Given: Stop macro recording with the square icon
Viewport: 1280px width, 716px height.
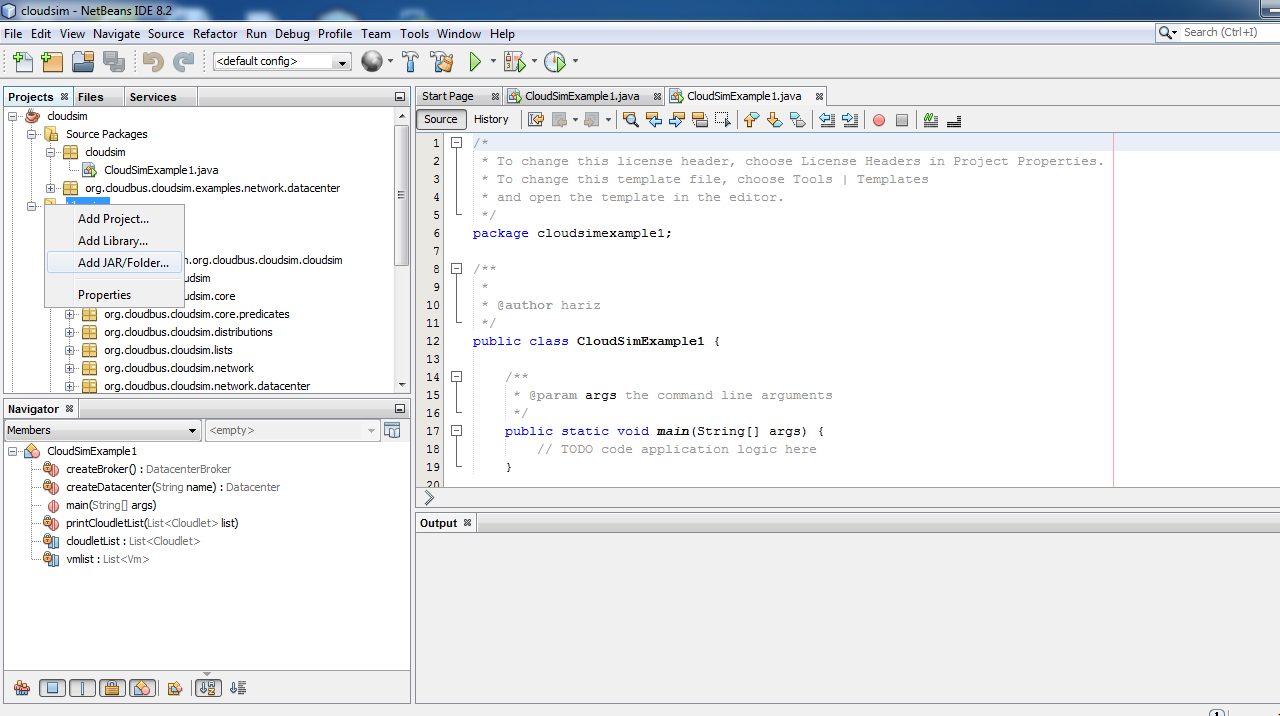Looking at the screenshot, I should 902,120.
